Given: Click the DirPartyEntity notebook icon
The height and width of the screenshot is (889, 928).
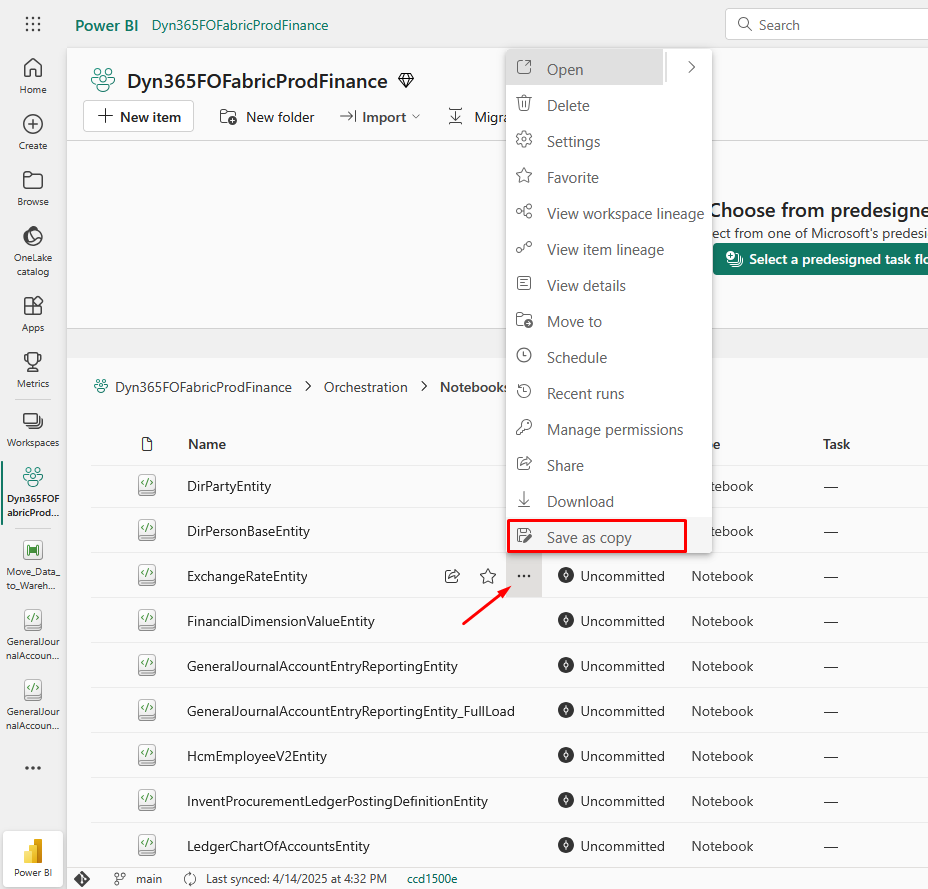Looking at the screenshot, I should 147,485.
